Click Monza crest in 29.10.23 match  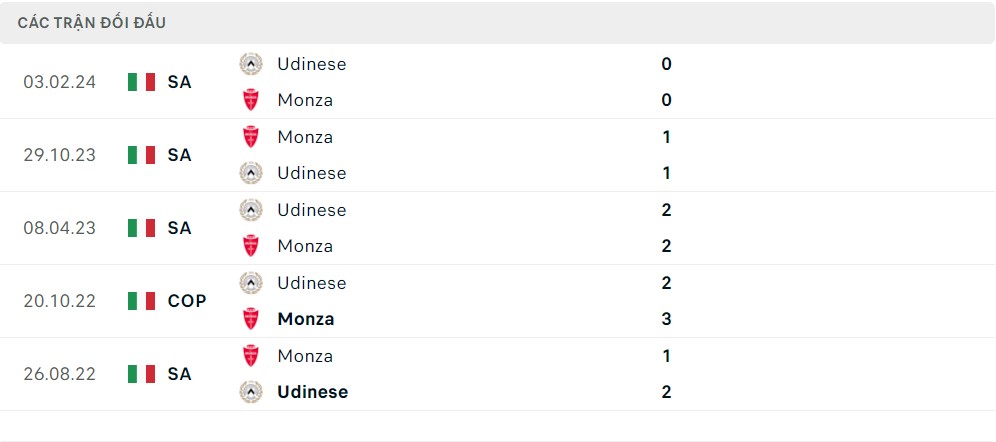pos(250,137)
